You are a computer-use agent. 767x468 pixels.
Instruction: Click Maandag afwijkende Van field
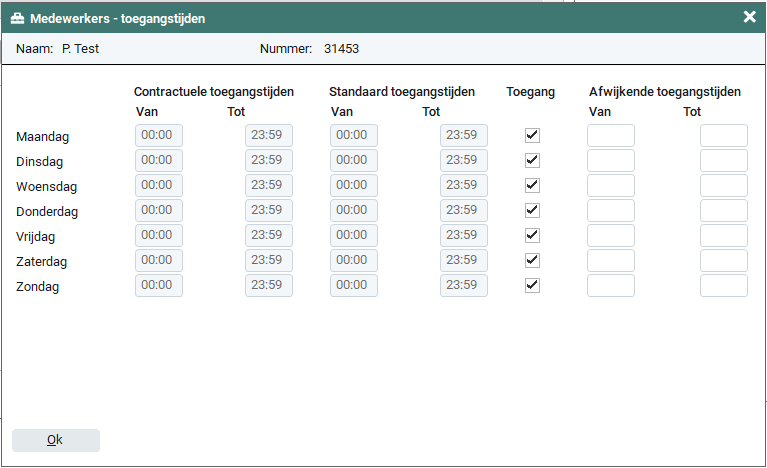click(610, 135)
